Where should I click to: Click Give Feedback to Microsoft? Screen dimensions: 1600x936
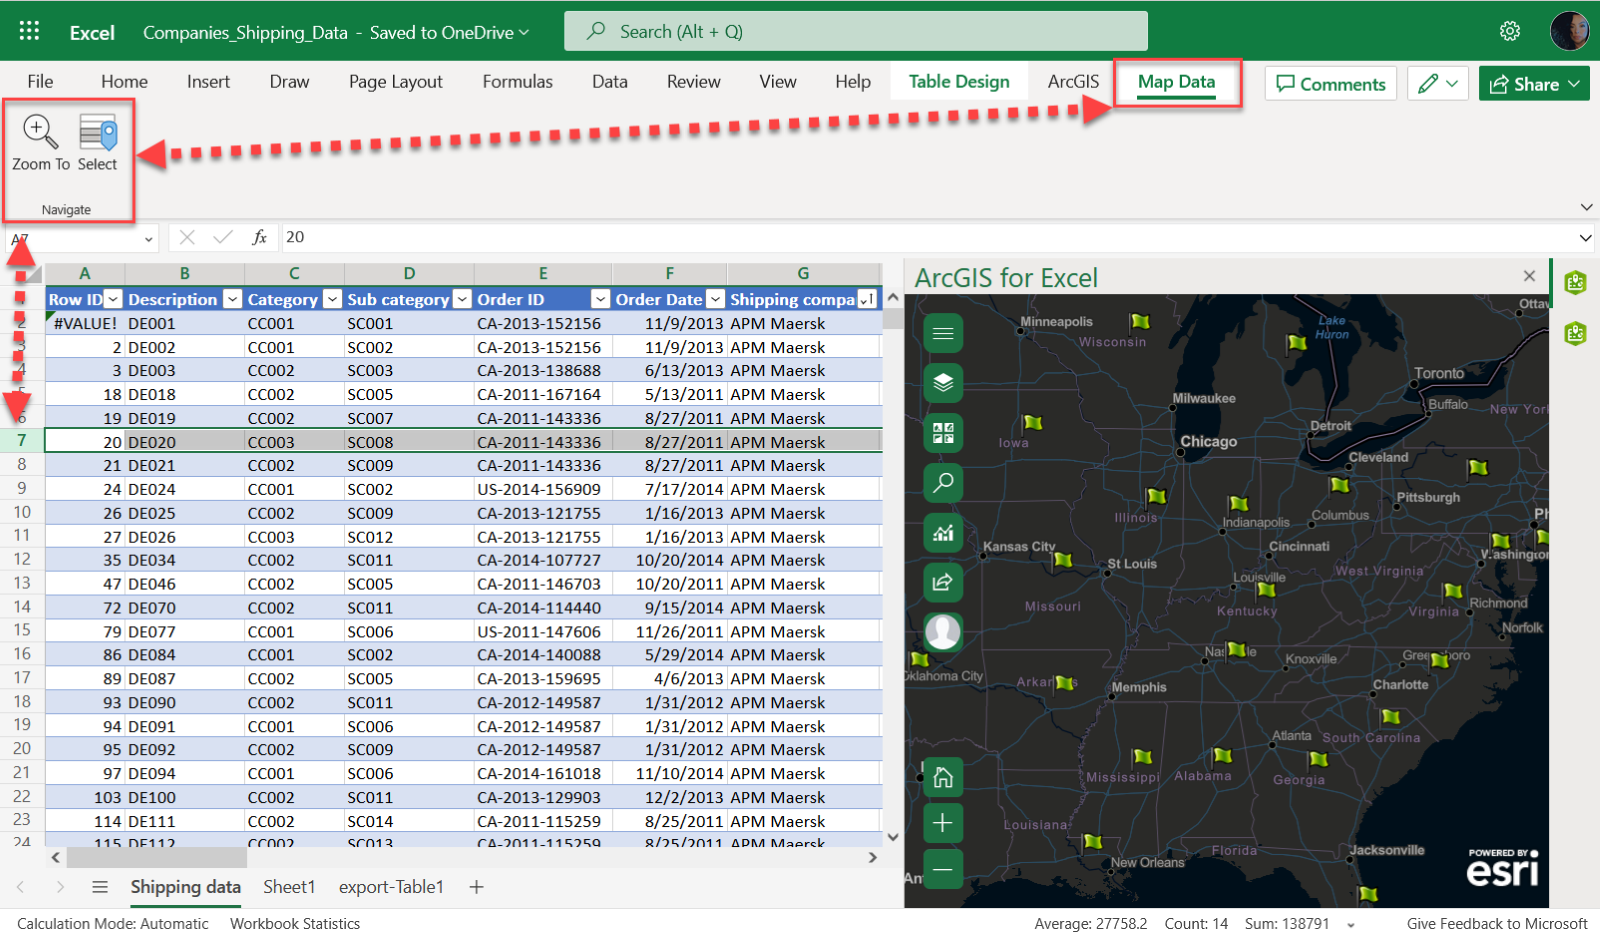coord(1497,924)
